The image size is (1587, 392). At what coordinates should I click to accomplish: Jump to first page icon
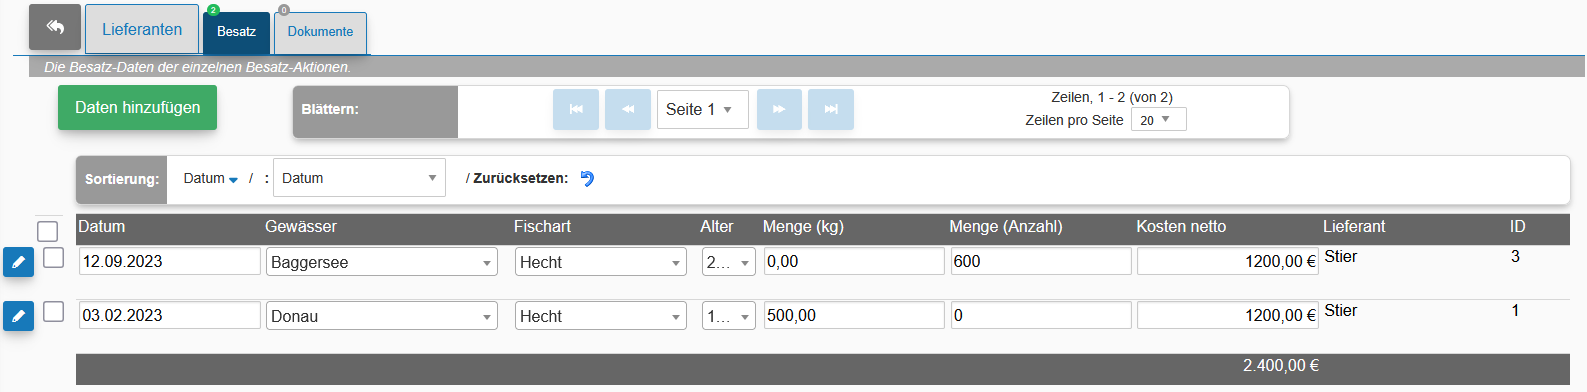point(576,109)
